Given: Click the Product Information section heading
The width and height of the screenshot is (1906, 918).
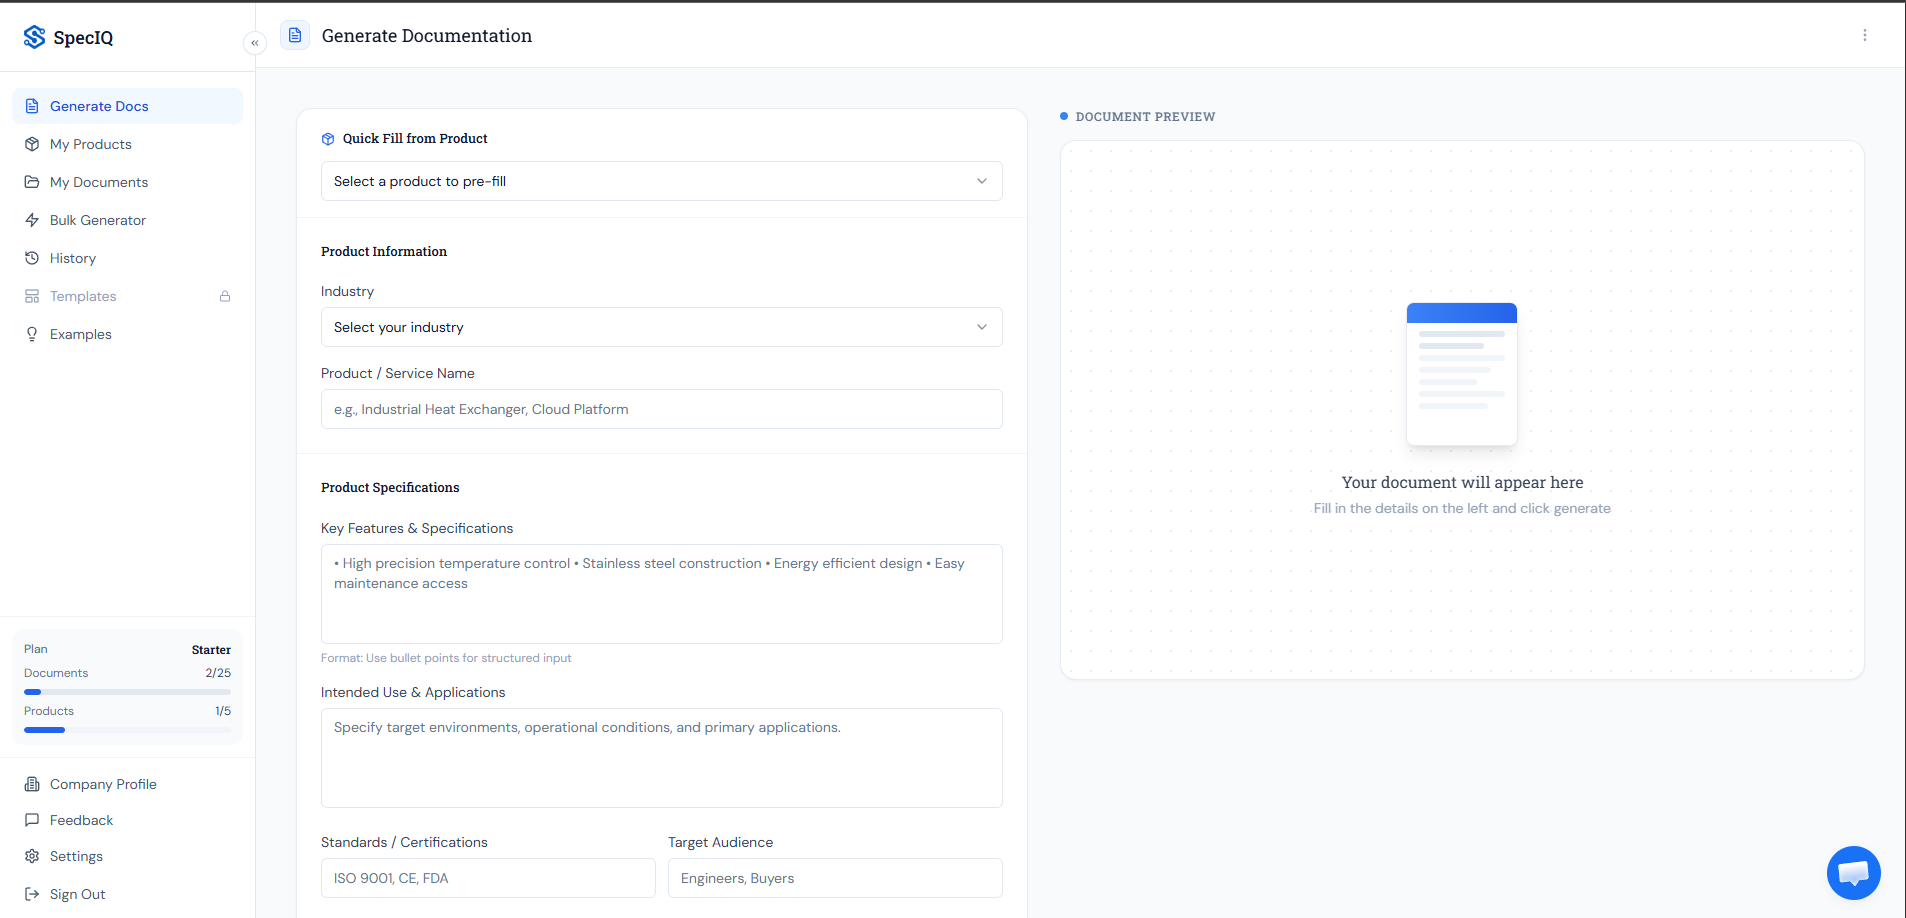Looking at the screenshot, I should pyautogui.click(x=384, y=252).
